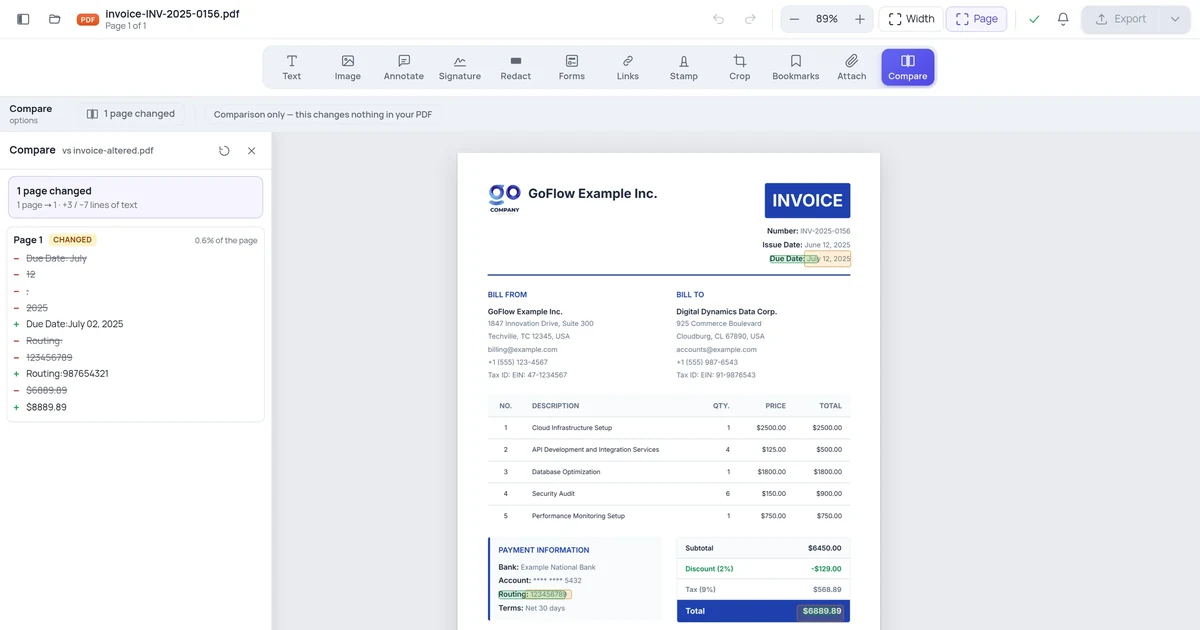Close the Compare panel
The image size is (1200, 630).
[x=251, y=150]
